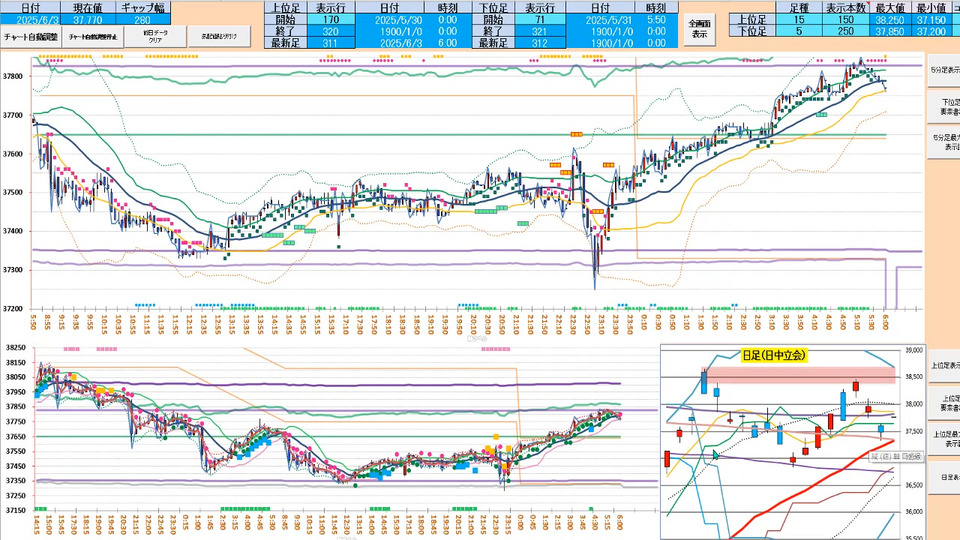
Task: Click the fourth top-left macro button beside 前日データクリア
Action: point(219,37)
